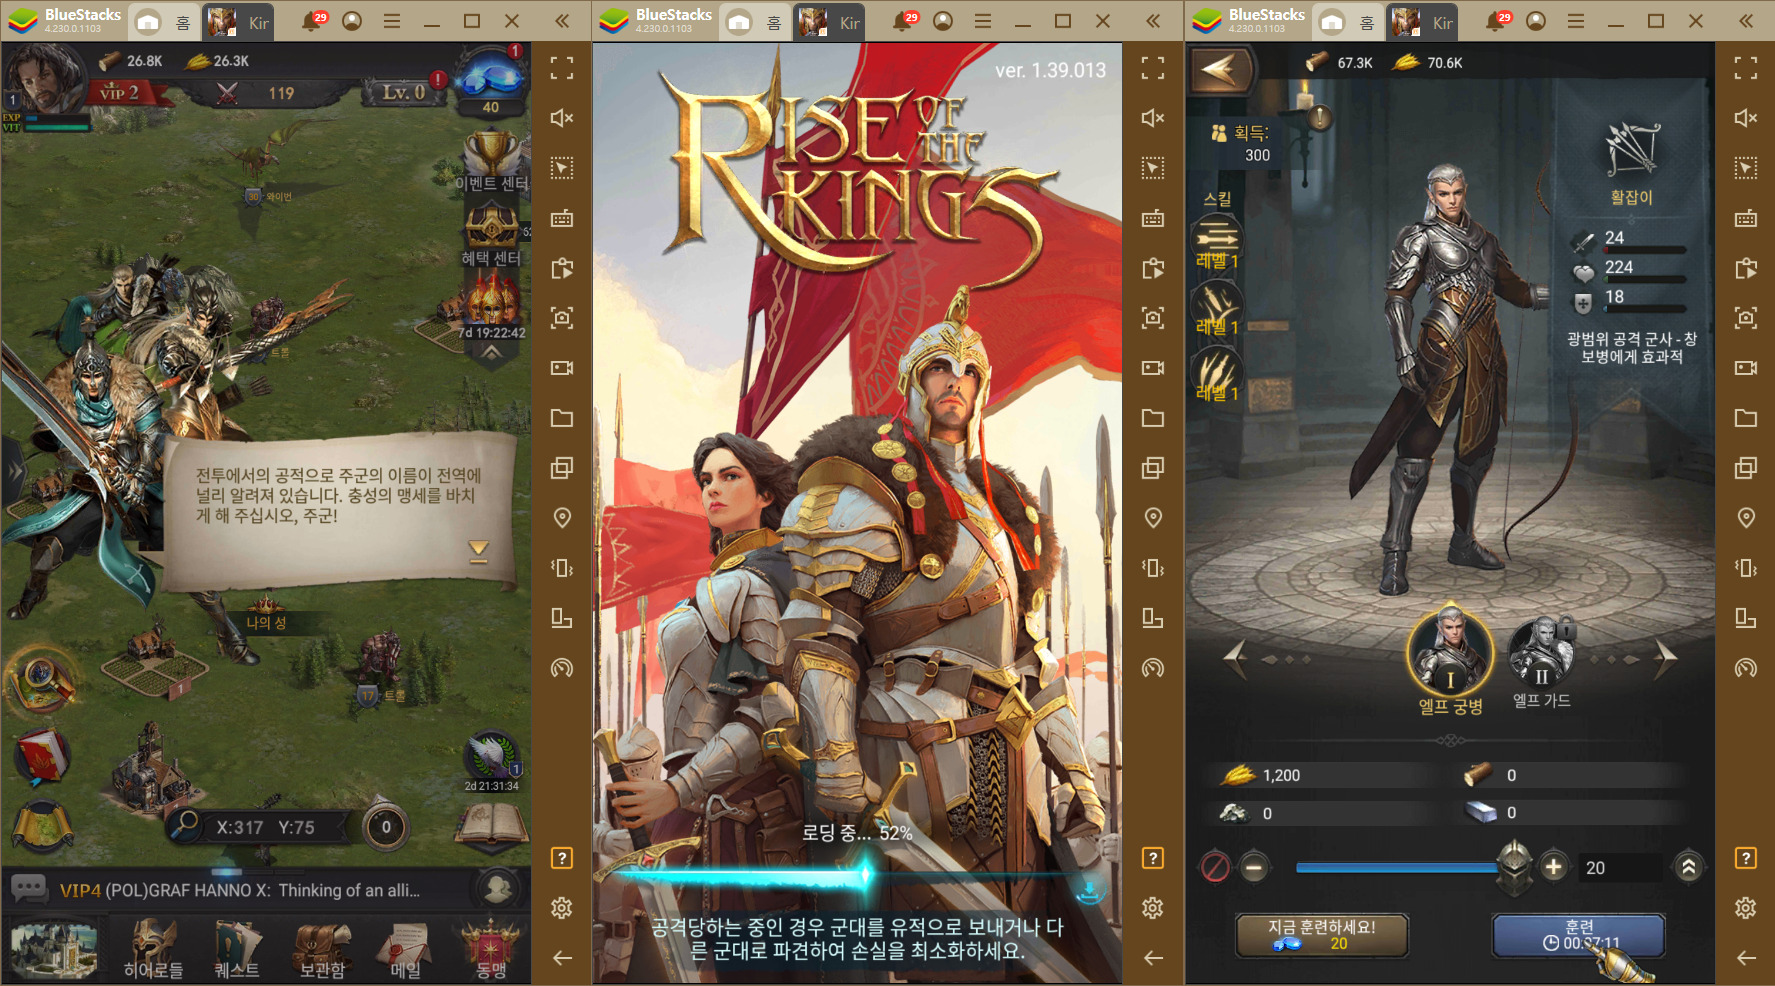This screenshot has width=1775, height=986.
Task: Open the world map scroll icon
Action: (x=42, y=829)
